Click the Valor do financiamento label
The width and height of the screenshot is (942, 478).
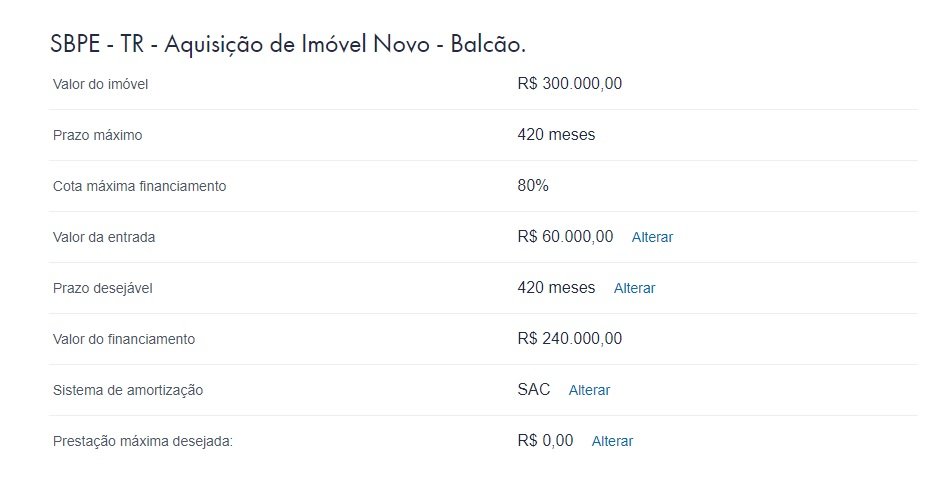124,339
